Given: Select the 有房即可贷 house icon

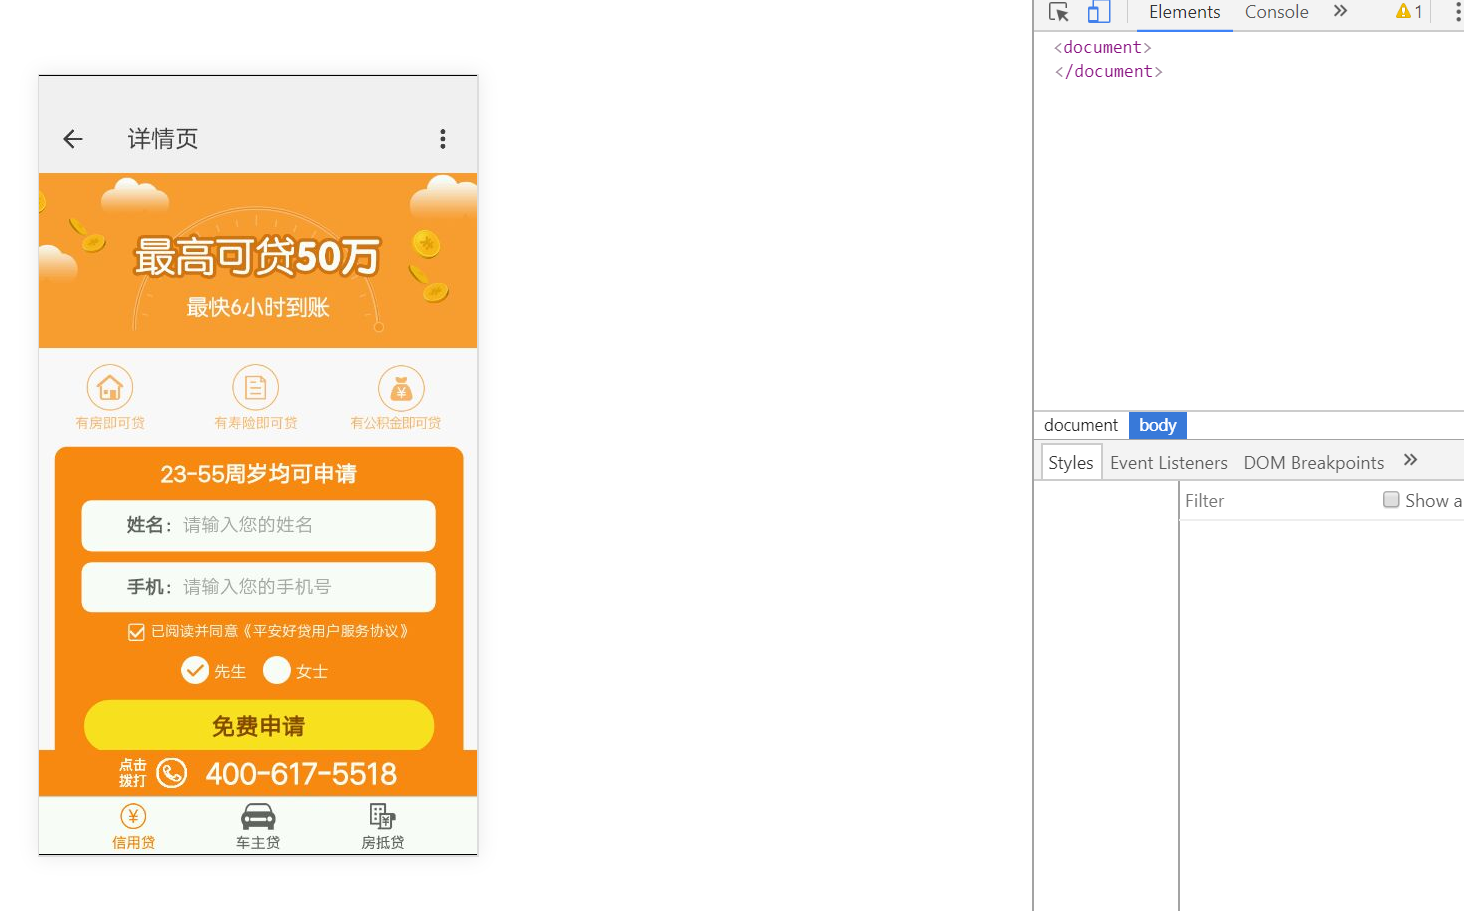Looking at the screenshot, I should (109, 387).
